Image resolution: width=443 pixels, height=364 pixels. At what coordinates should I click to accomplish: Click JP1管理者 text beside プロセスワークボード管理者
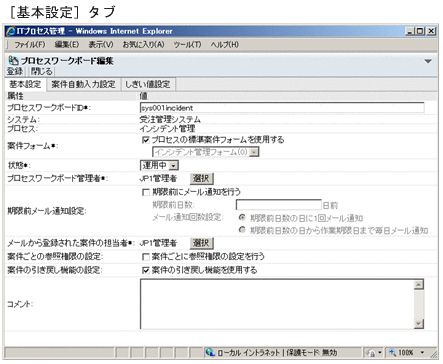click(158, 179)
